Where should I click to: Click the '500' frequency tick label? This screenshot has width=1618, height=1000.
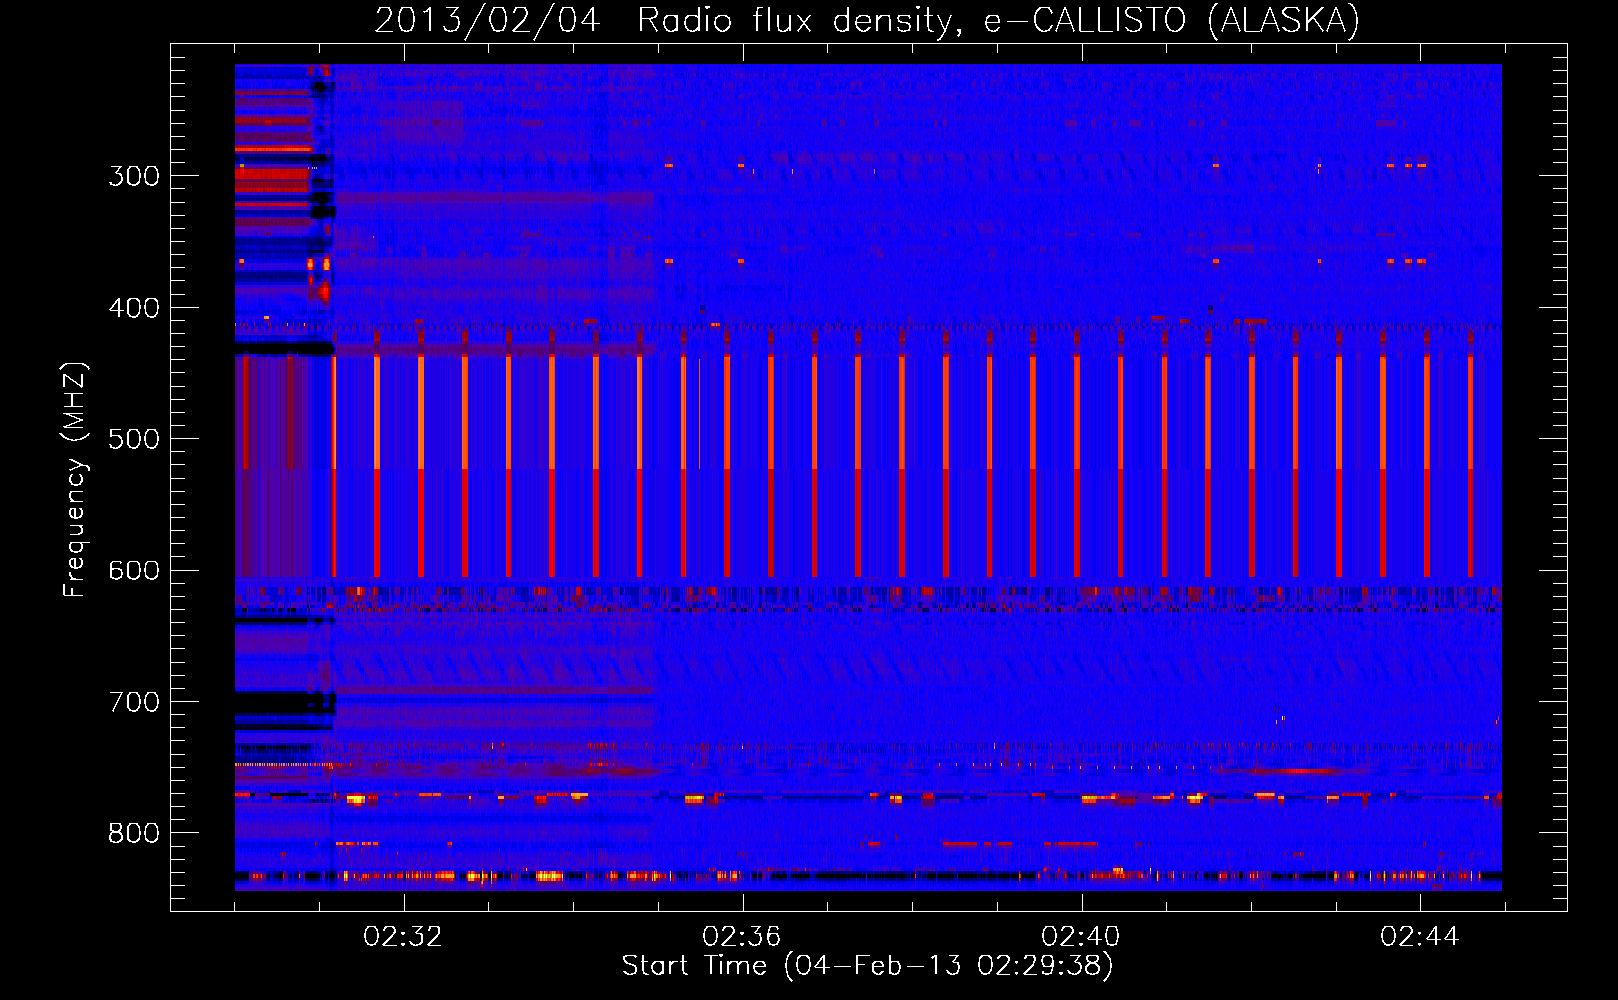tap(134, 439)
